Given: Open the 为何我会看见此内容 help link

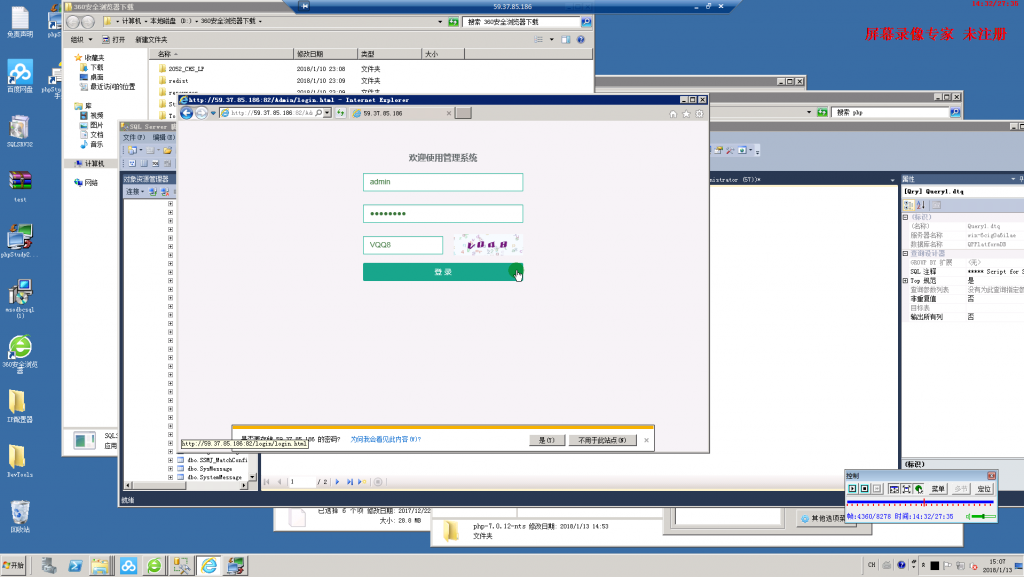Looking at the screenshot, I should 385,439.
